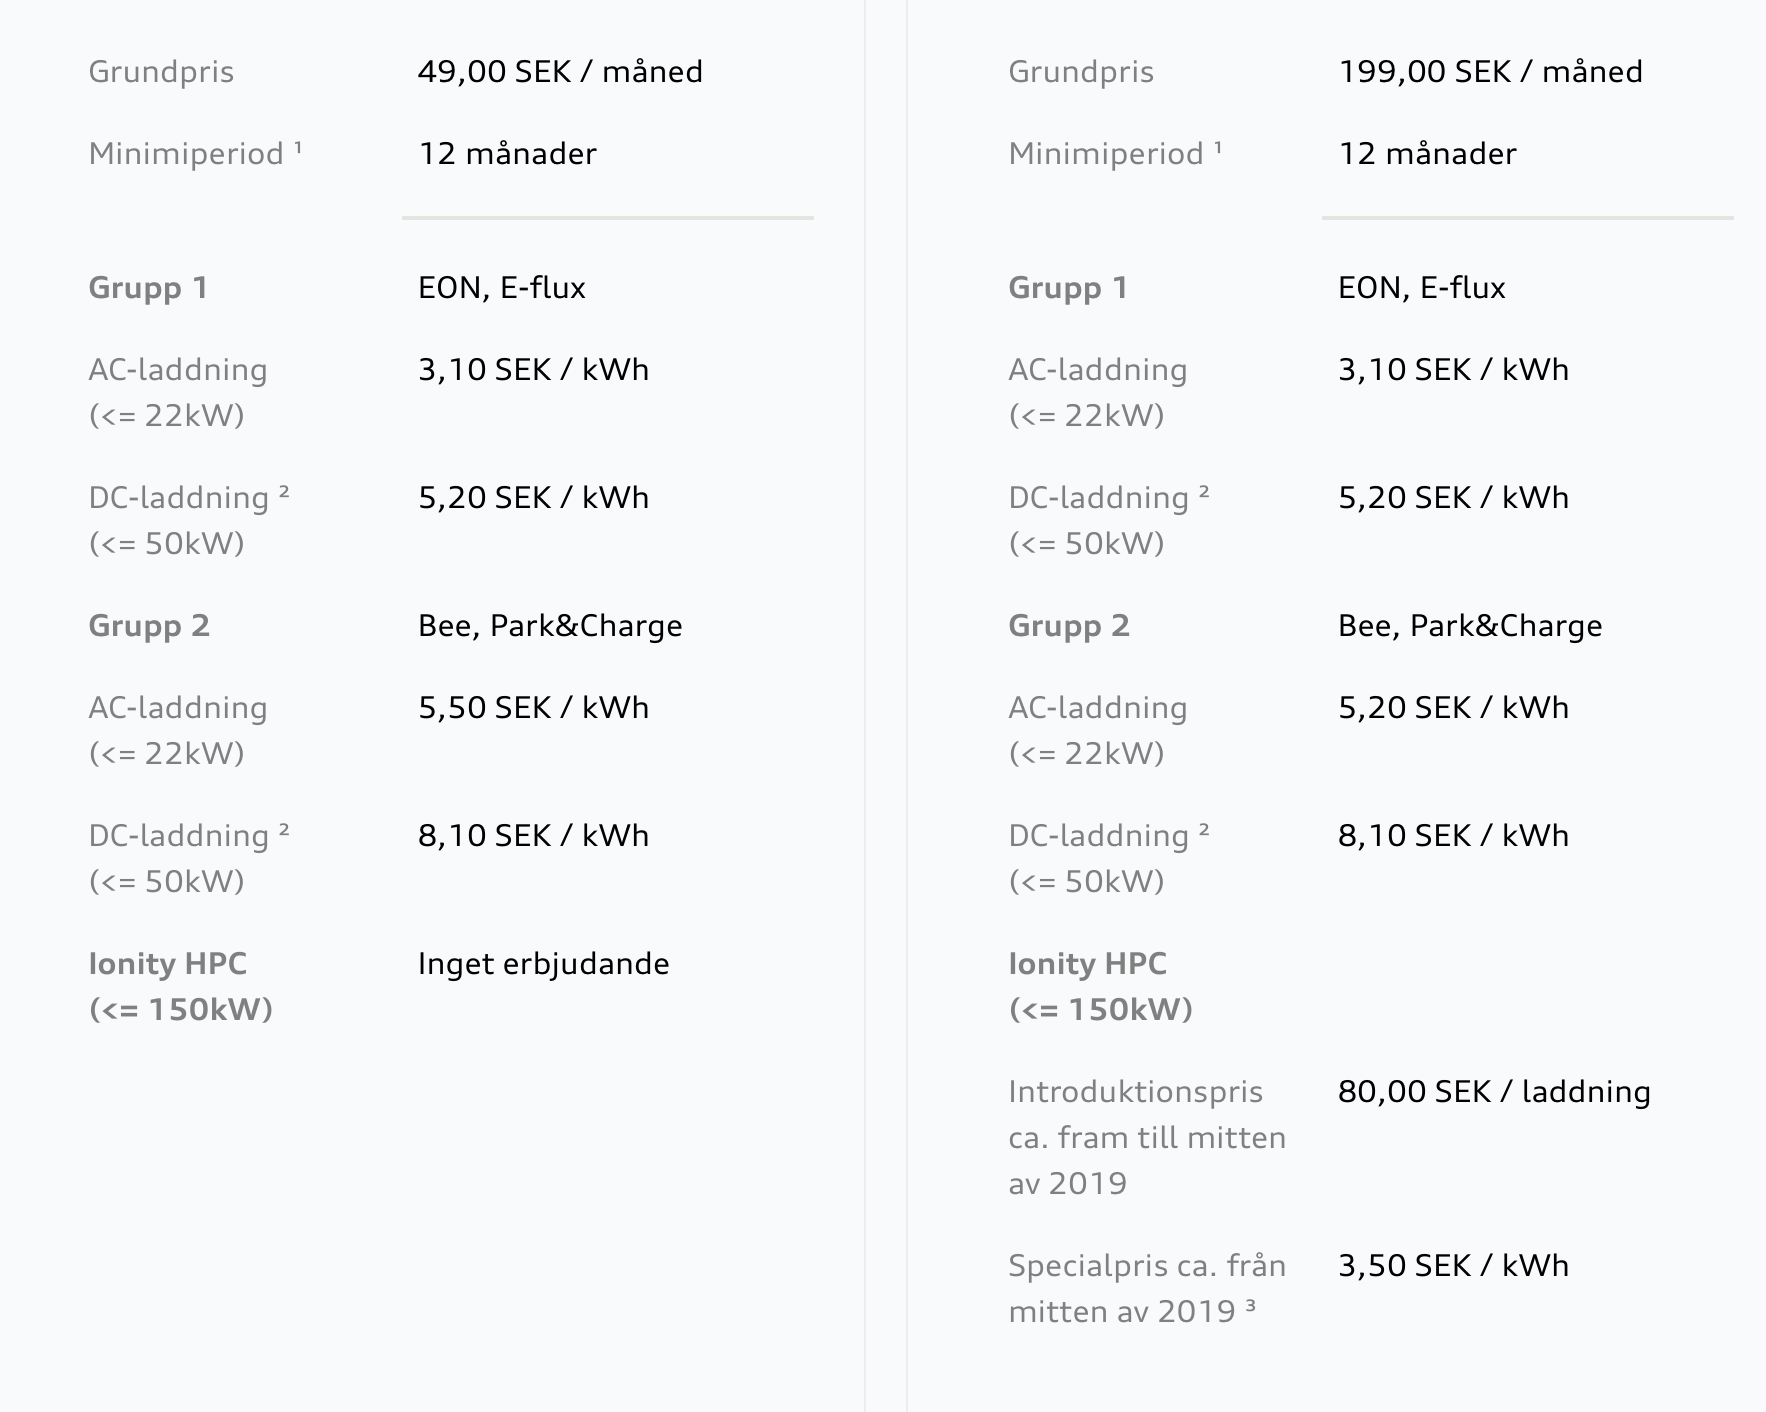Click the Ionity HPC heading in the right plan
This screenshot has height=1412, width=1766.
pos(1088,964)
